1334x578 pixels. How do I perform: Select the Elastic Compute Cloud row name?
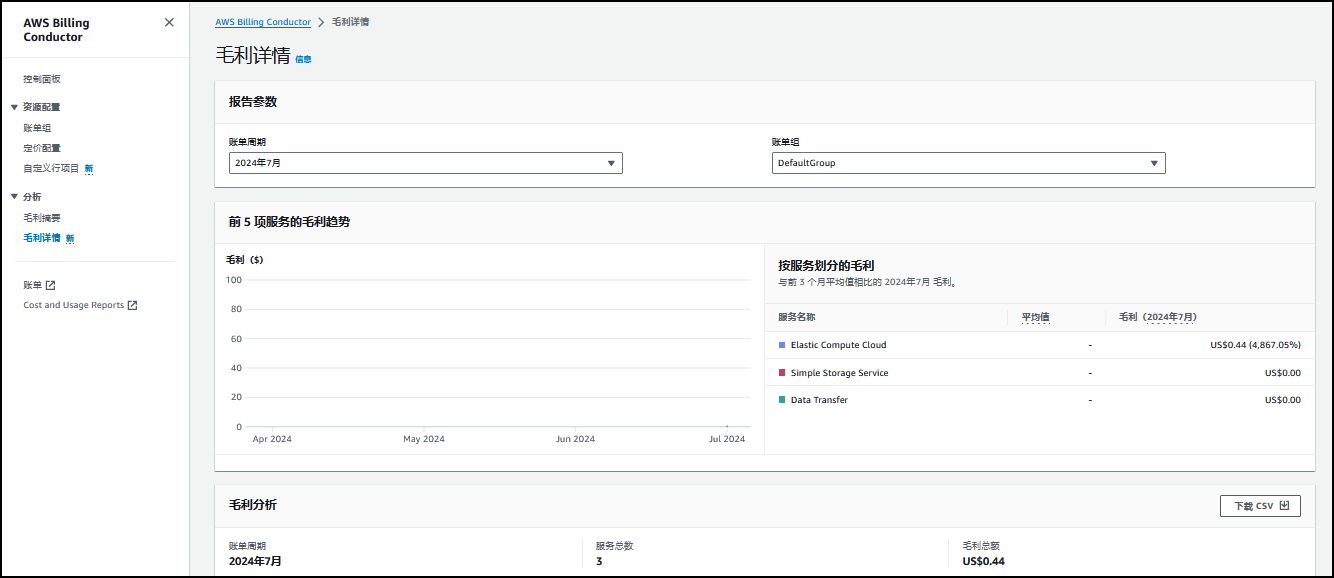tap(838, 345)
